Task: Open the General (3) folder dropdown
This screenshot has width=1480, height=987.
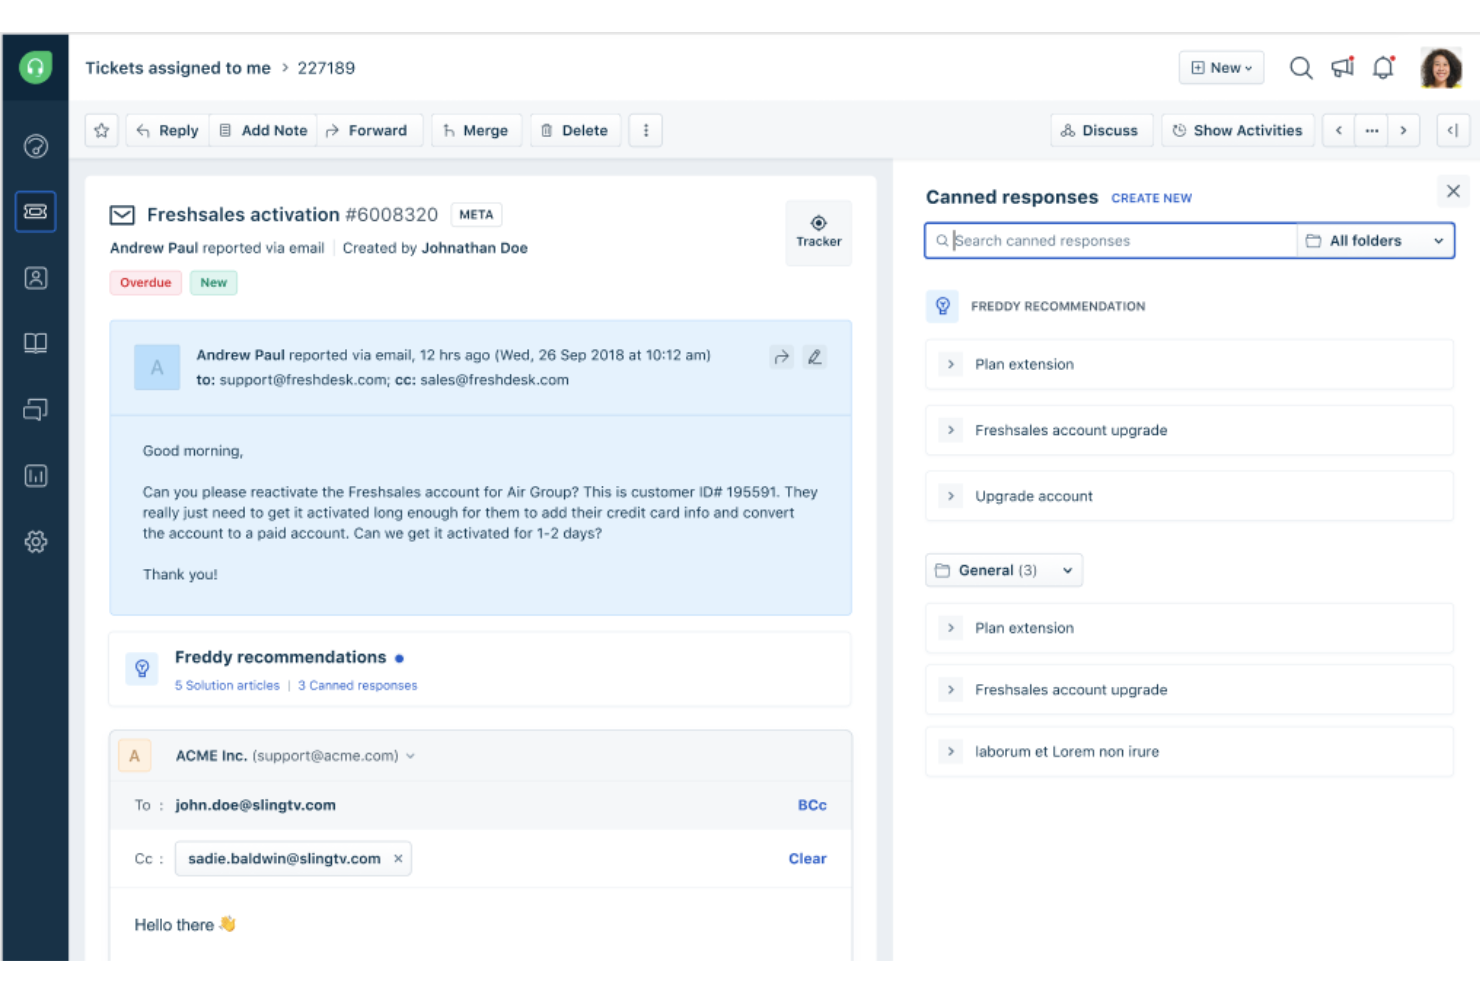Action: 1003,570
